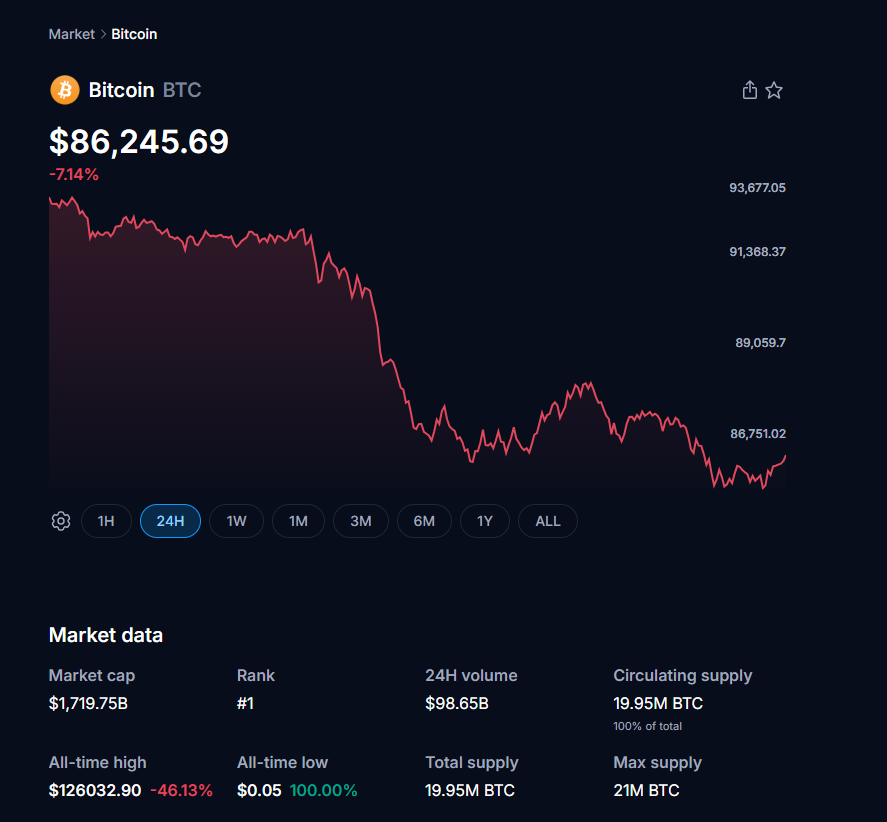Go to Market breadcrumb link
This screenshot has height=822, width=887.
pos(71,34)
